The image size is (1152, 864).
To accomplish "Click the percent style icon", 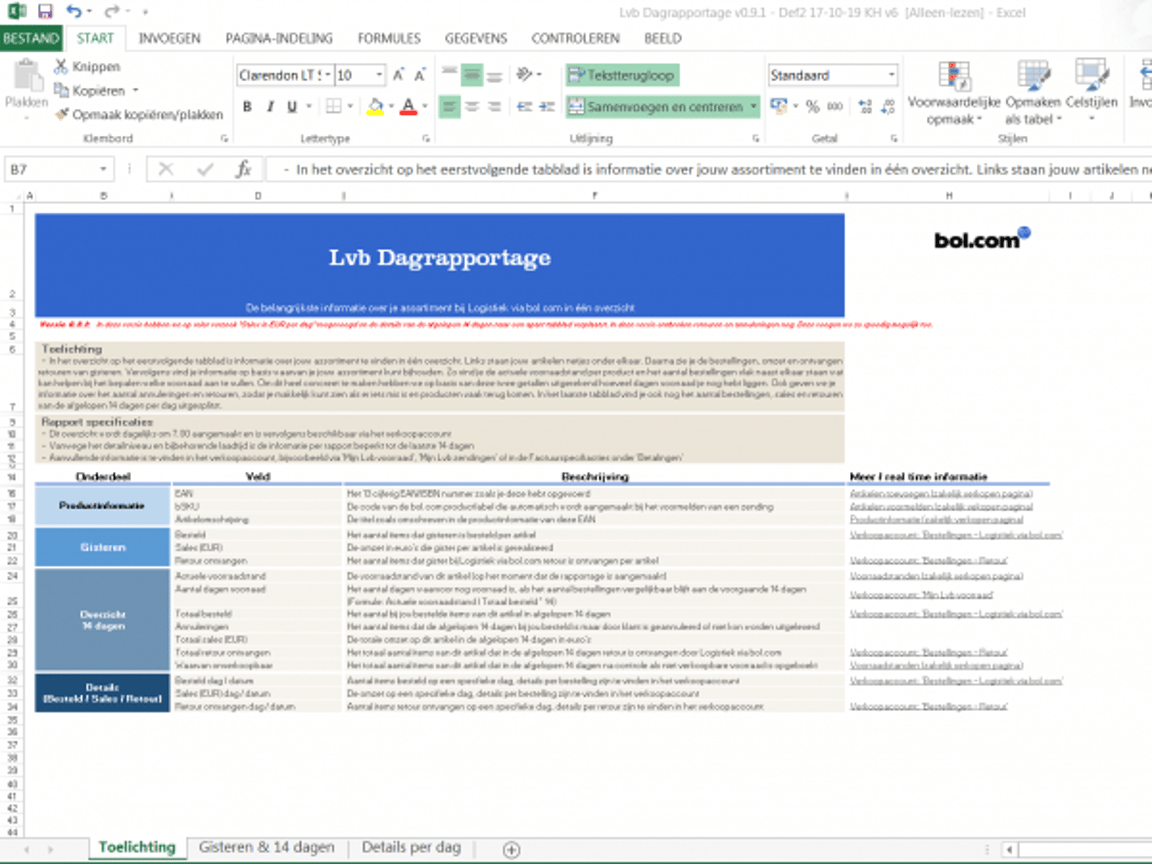I will click(812, 107).
